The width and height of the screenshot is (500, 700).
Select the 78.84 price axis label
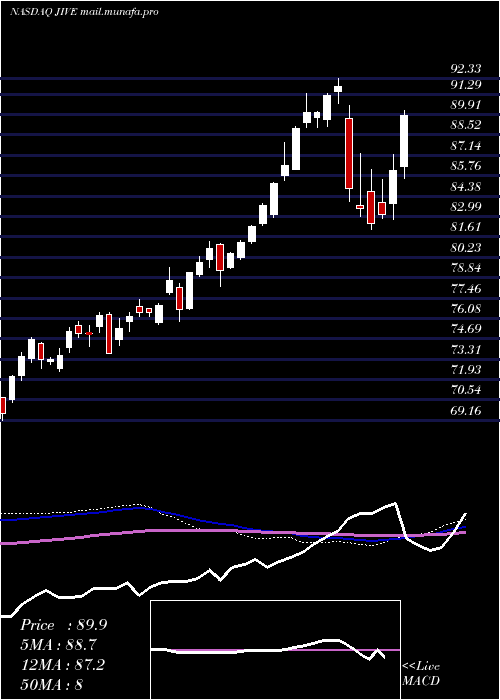tap(466, 268)
